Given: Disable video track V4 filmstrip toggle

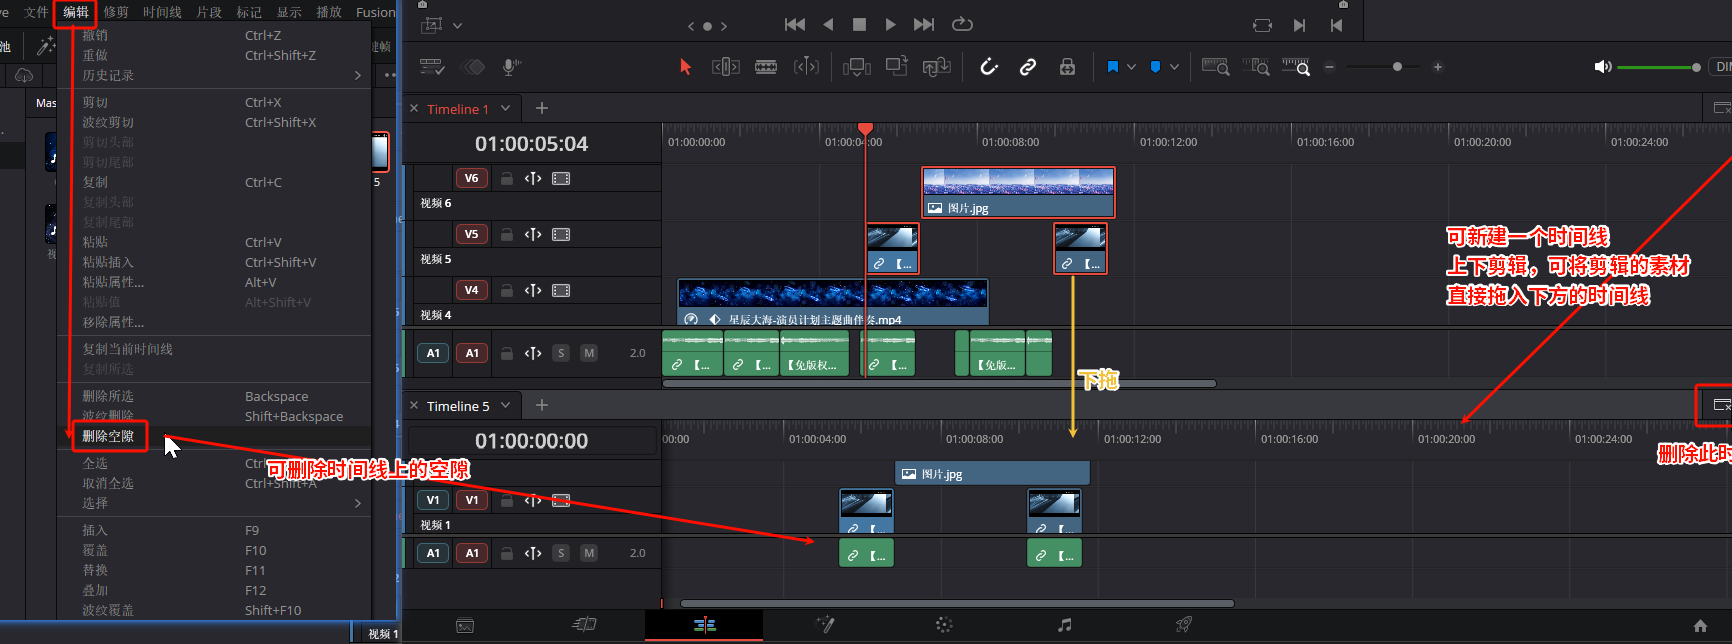Looking at the screenshot, I should (561, 290).
